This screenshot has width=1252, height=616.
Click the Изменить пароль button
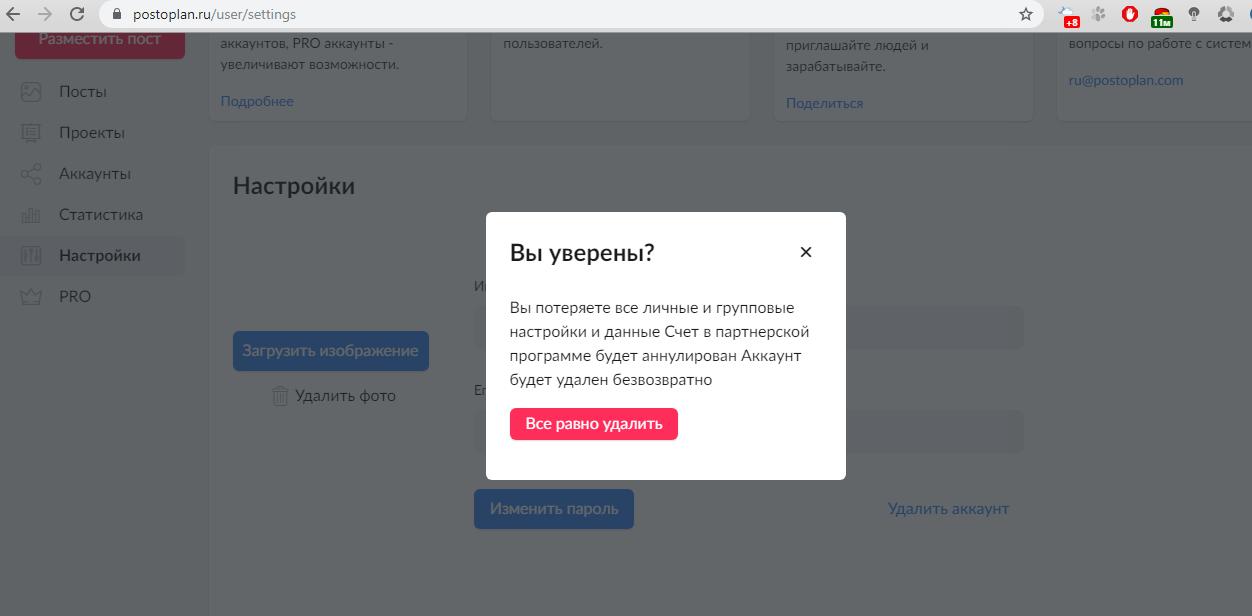coord(554,509)
